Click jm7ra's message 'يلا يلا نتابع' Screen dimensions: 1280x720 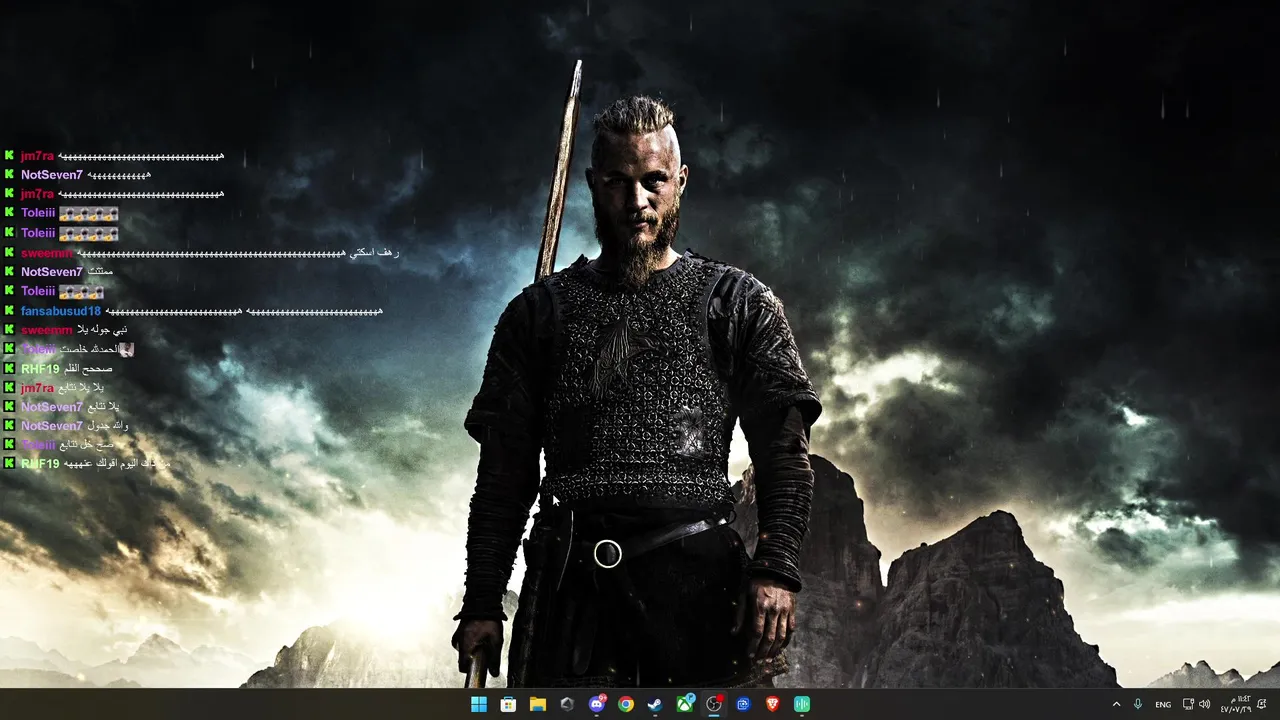(x=81, y=388)
